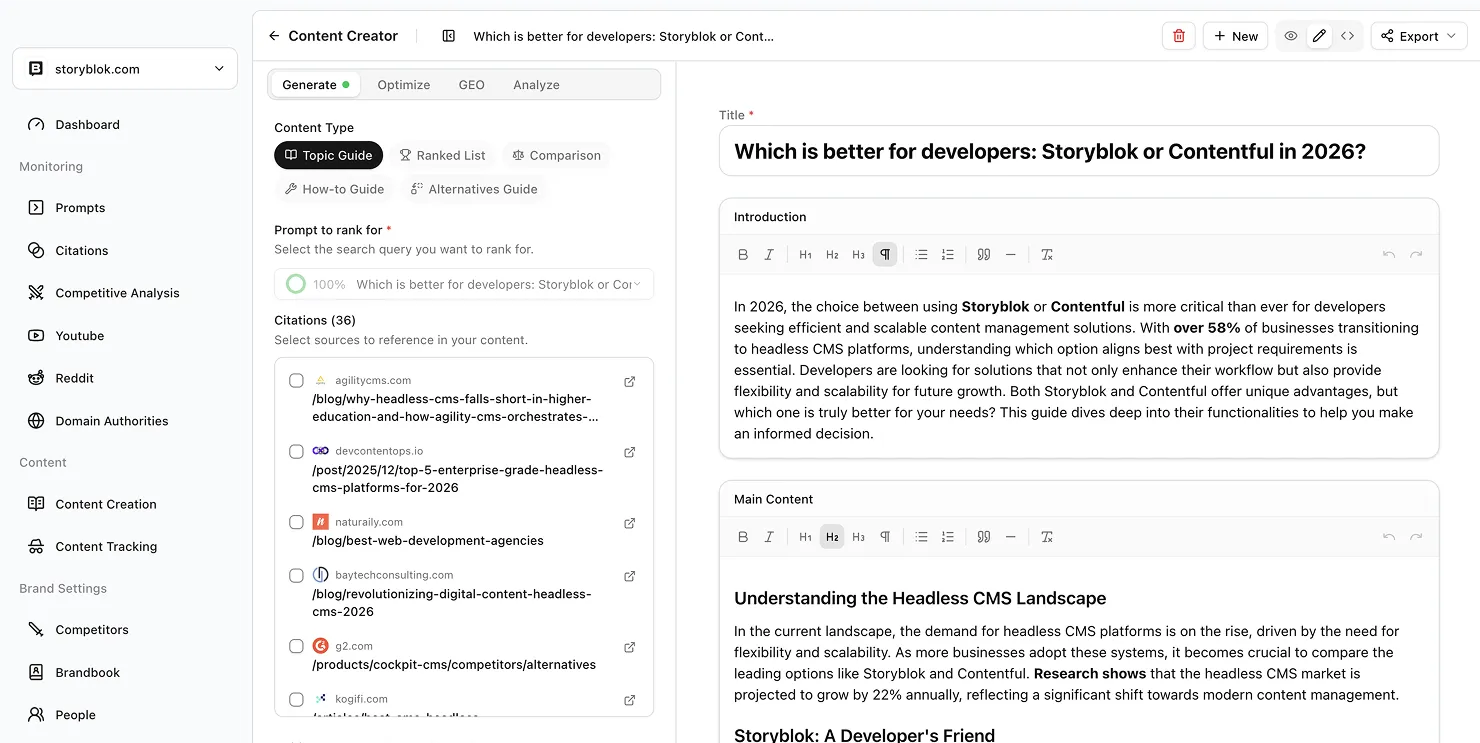1480x743 pixels.
Task: Expand the Export dropdown menu
Action: tap(1418, 36)
